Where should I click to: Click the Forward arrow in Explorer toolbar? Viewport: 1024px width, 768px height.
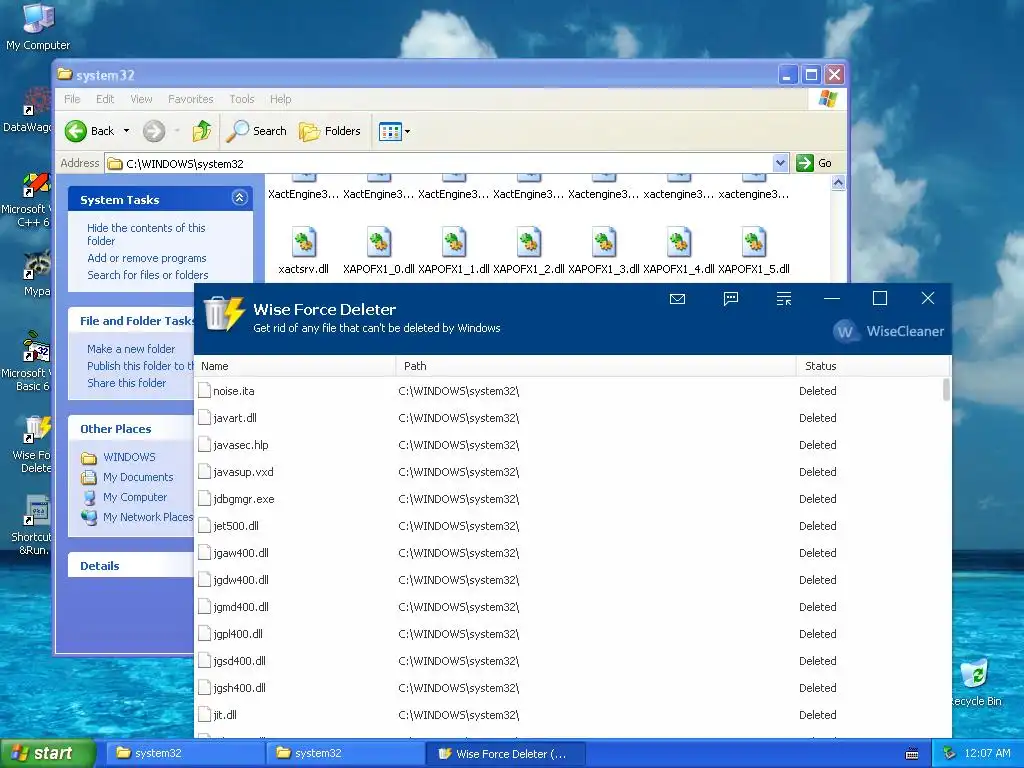point(154,131)
